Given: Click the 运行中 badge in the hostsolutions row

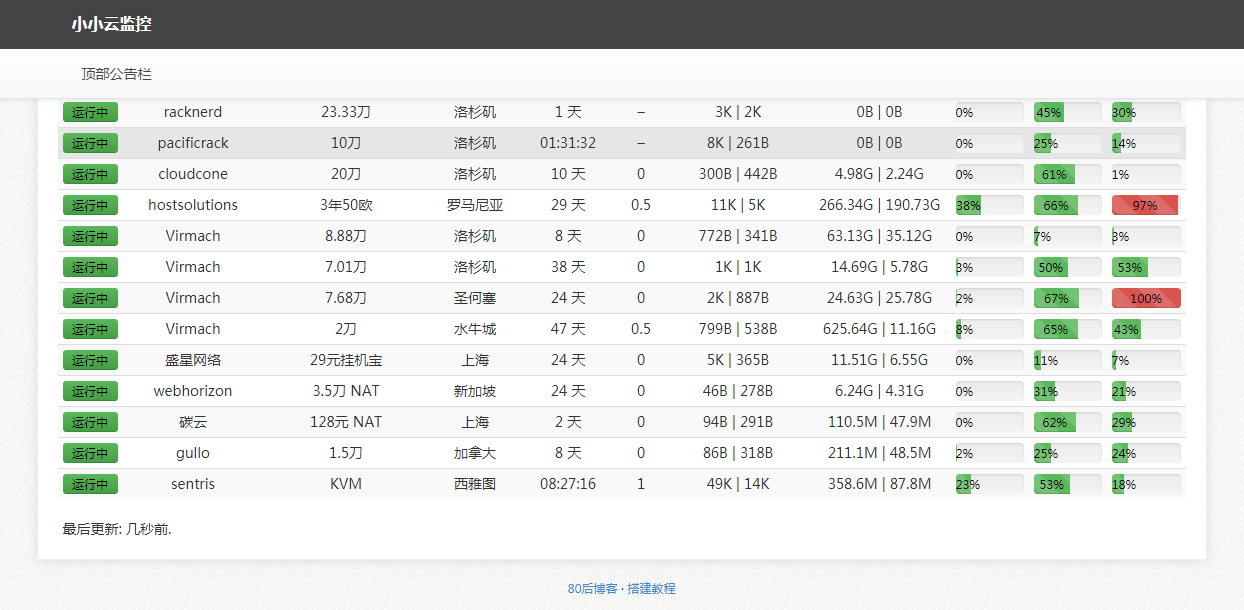Looking at the screenshot, I should (x=90, y=205).
